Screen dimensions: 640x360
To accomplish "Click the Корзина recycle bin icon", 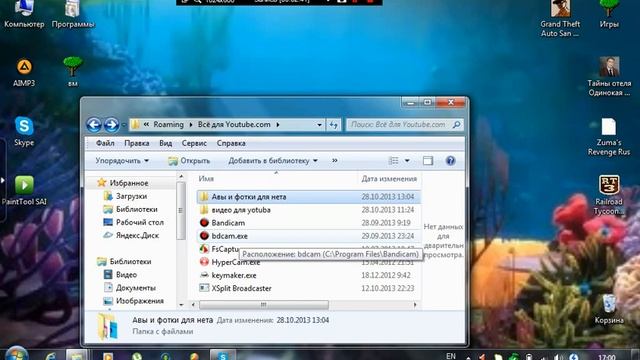I will [609, 309].
